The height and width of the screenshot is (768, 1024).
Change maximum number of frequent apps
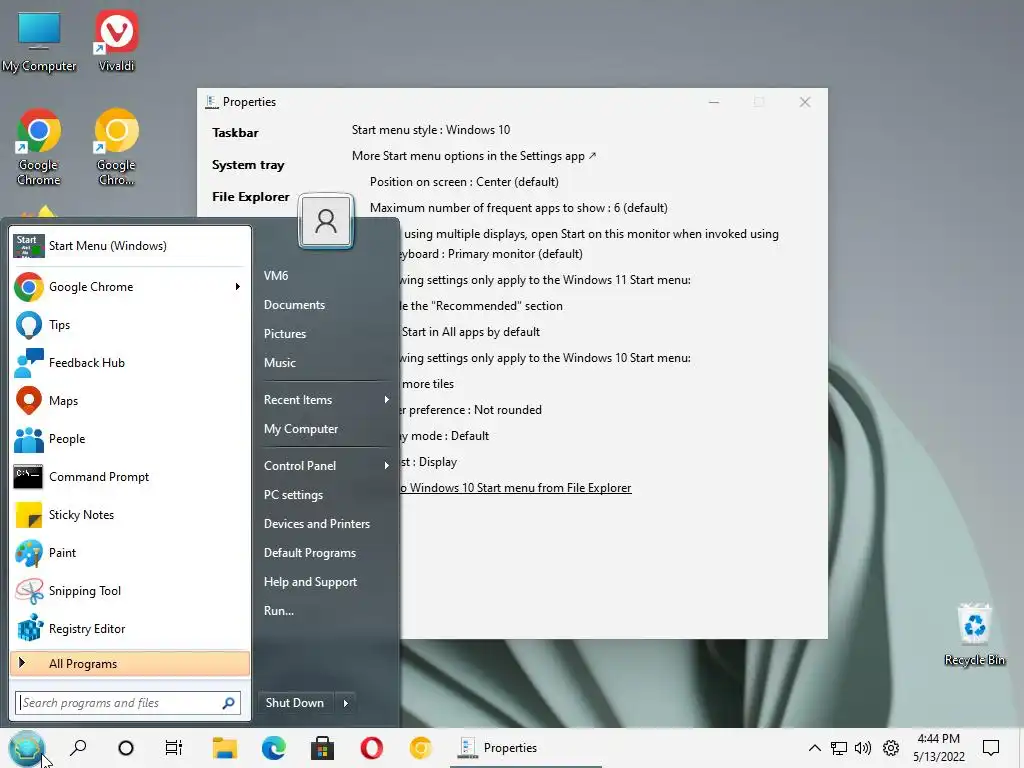click(519, 208)
